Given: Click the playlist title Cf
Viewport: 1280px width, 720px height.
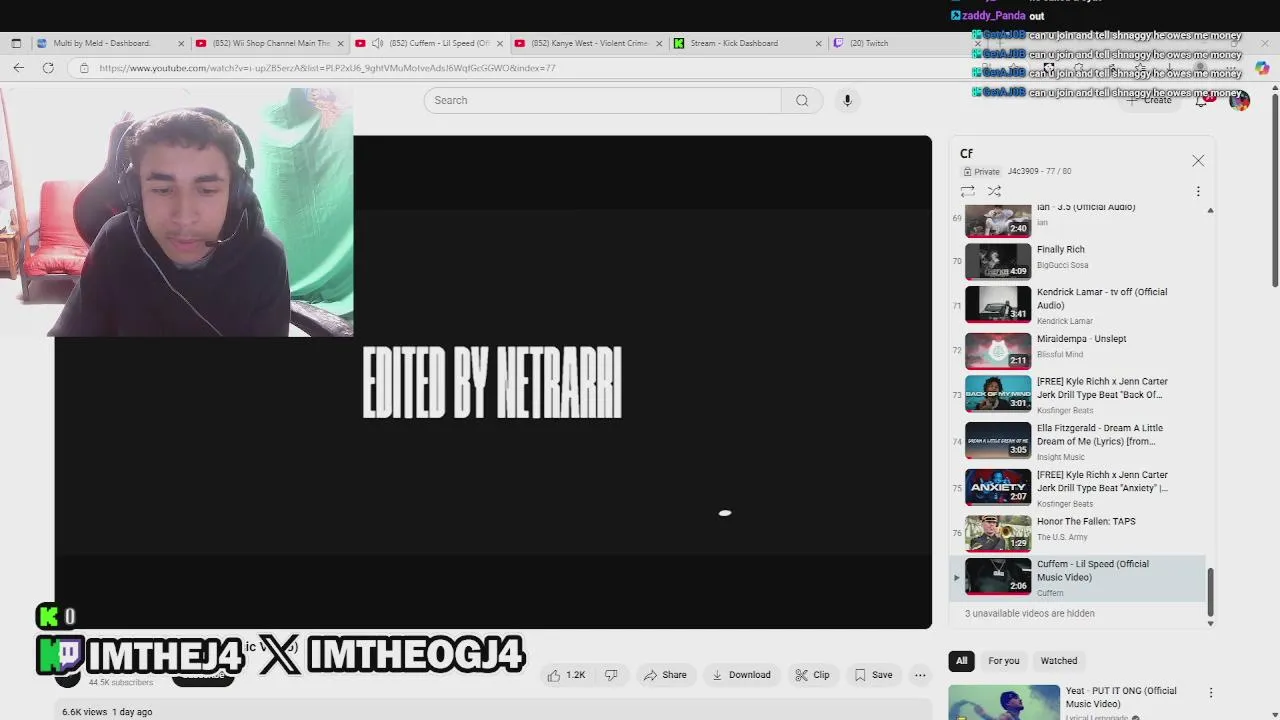Looking at the screenshot, I should [966, 153].
